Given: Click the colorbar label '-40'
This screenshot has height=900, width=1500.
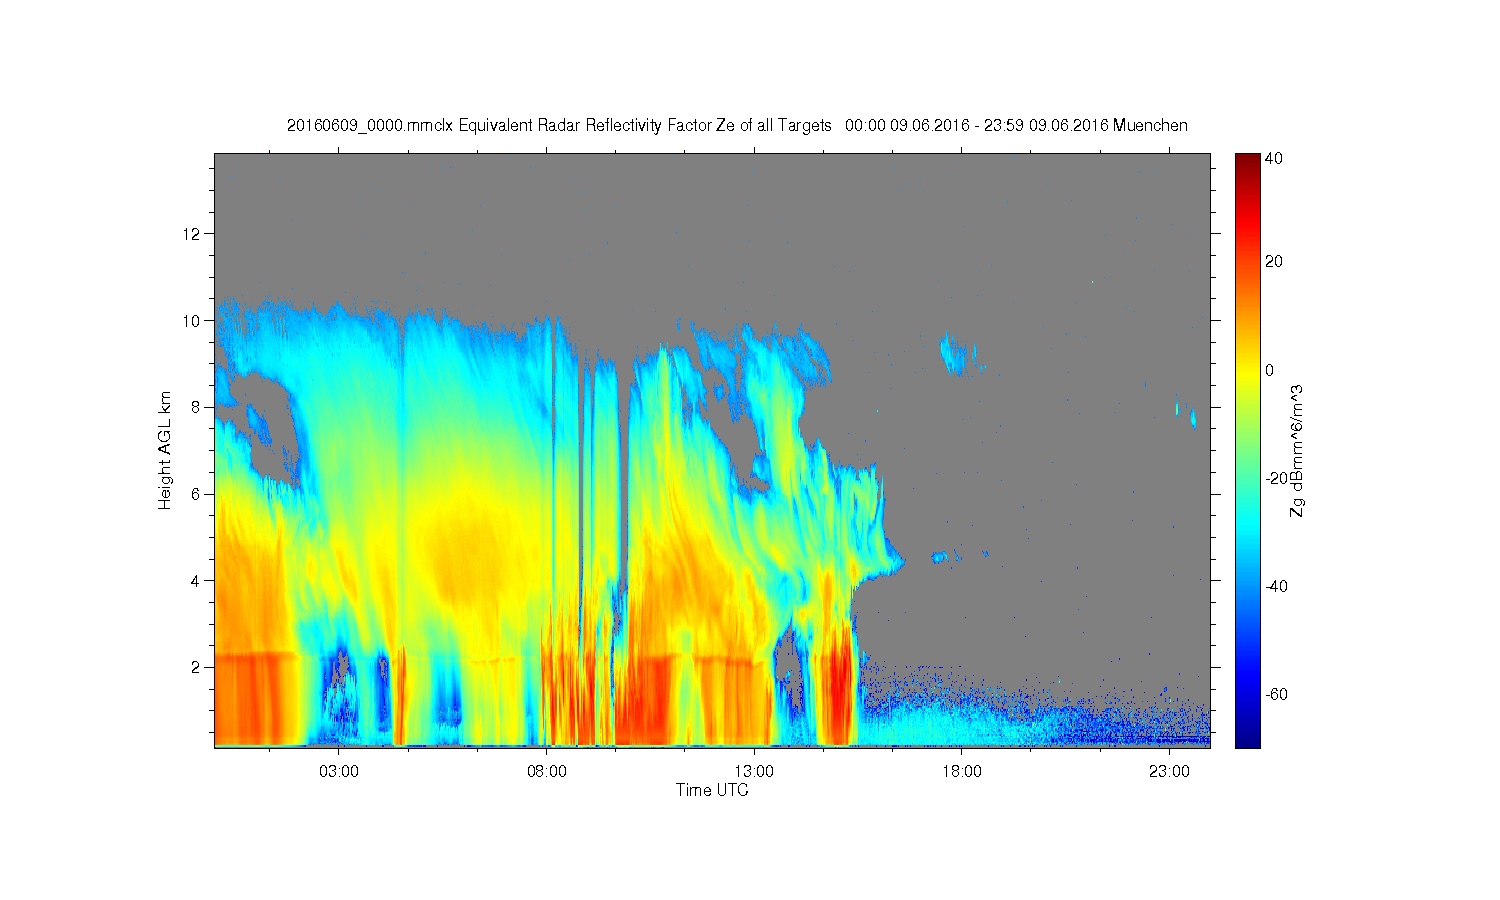Looking at the screenshot, I should tap(1275, 586).
